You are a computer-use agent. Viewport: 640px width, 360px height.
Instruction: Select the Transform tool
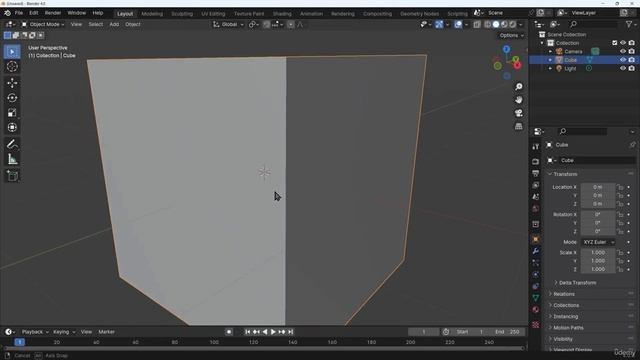pyautogui.click(x=12, y=127)
